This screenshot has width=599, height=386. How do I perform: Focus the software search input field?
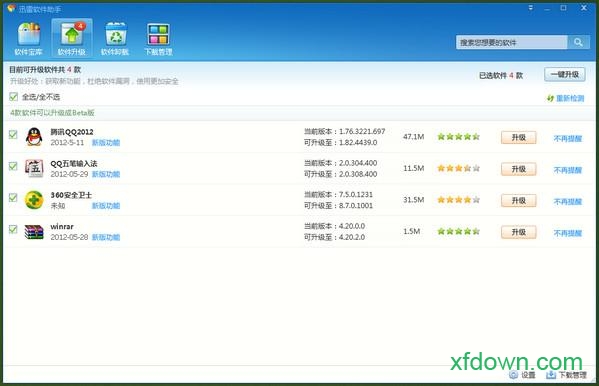pos(512,42)
